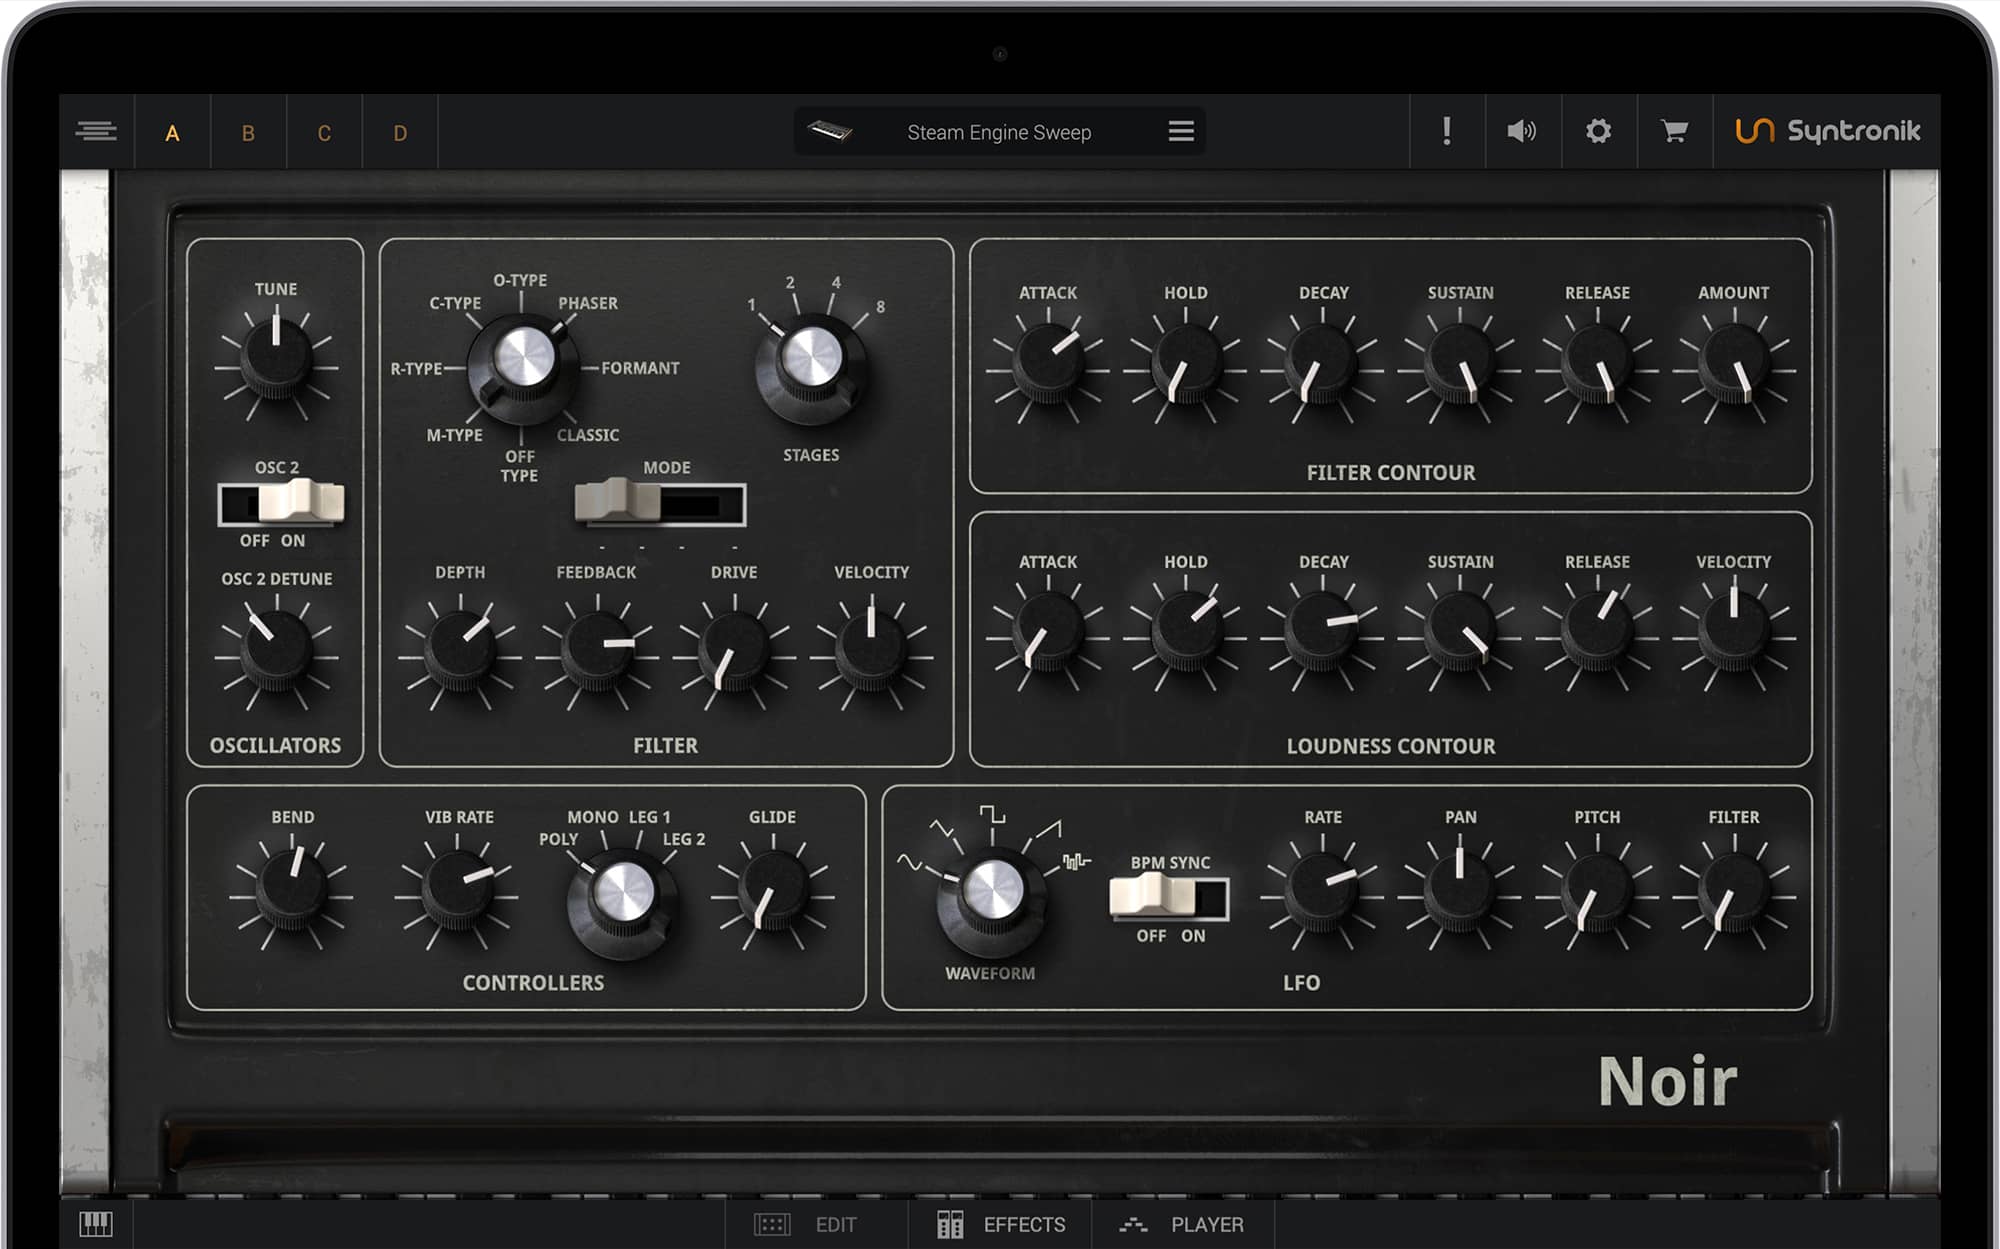This screenshot has width=2000, height=1249.
Task: Toggle the filter MODE switch
Action: tap(660, 503)
